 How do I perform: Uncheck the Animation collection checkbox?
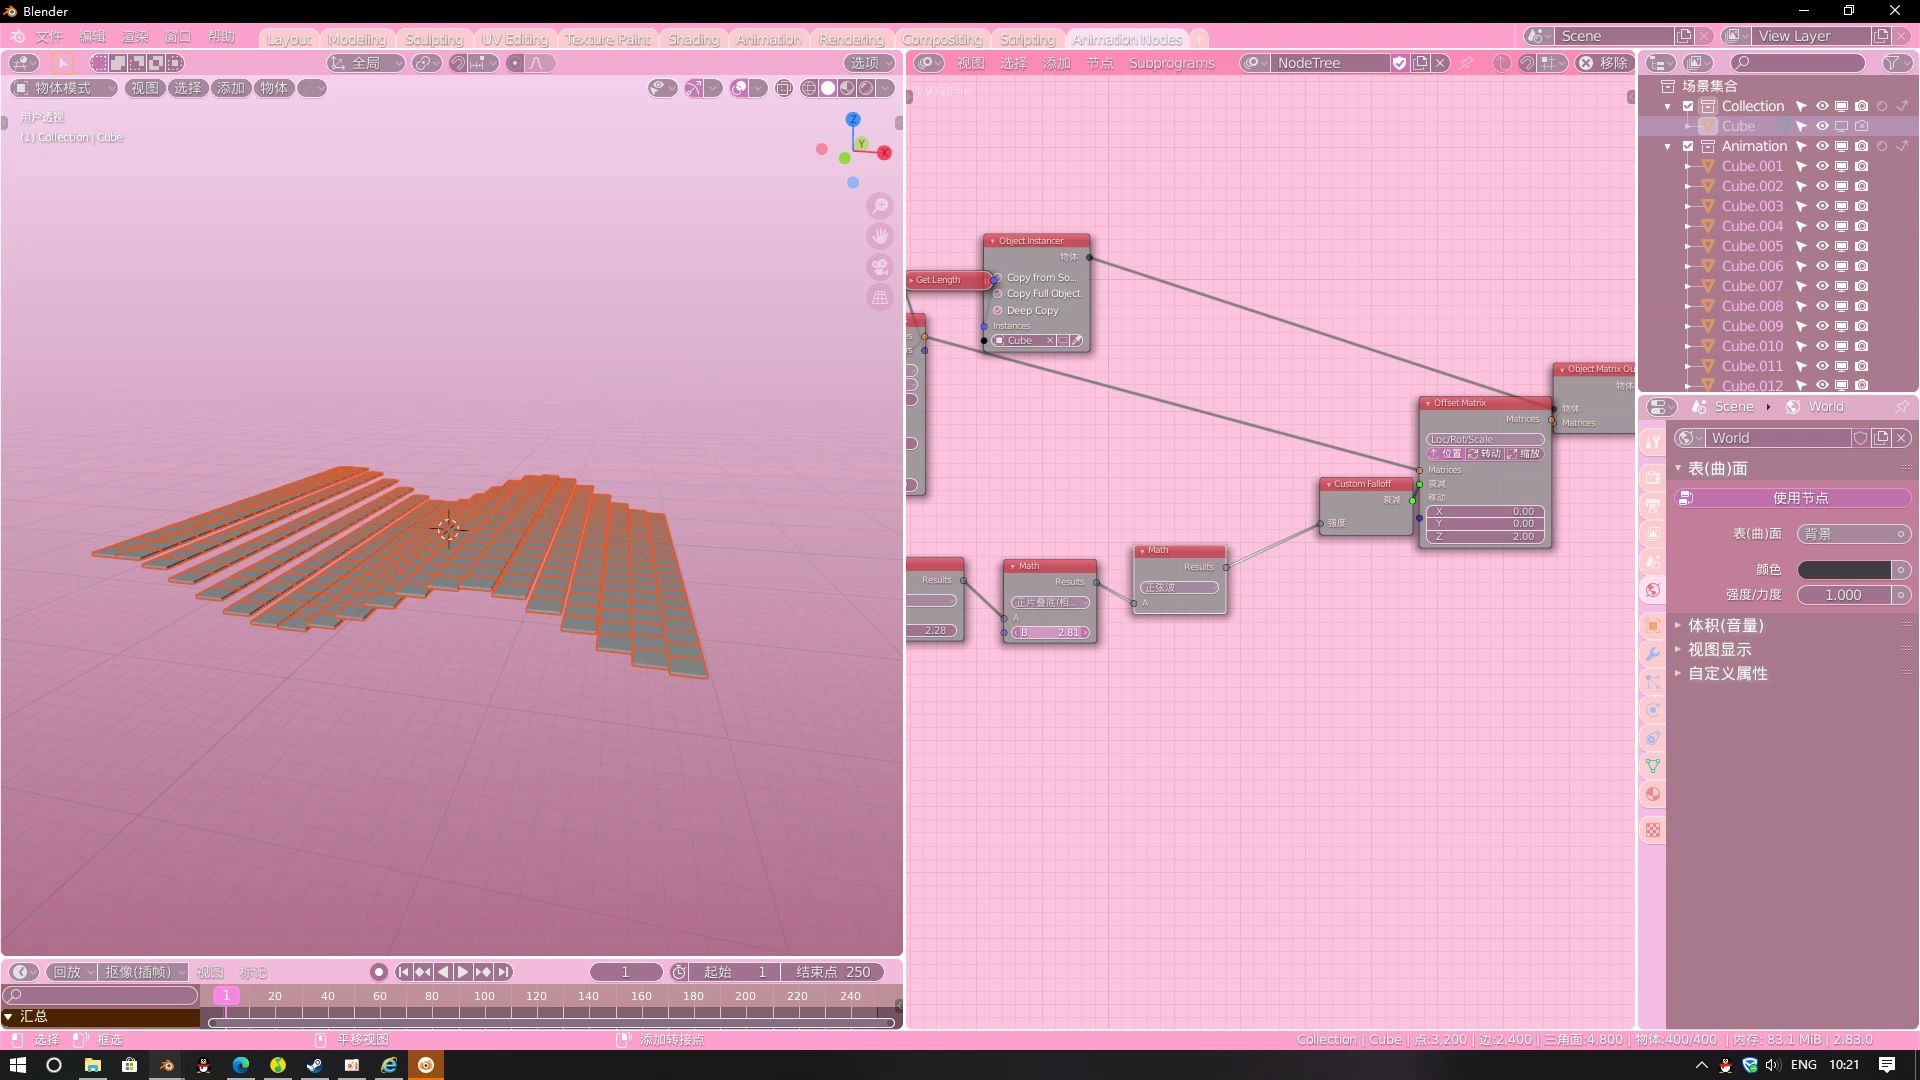coord(1688,146)
